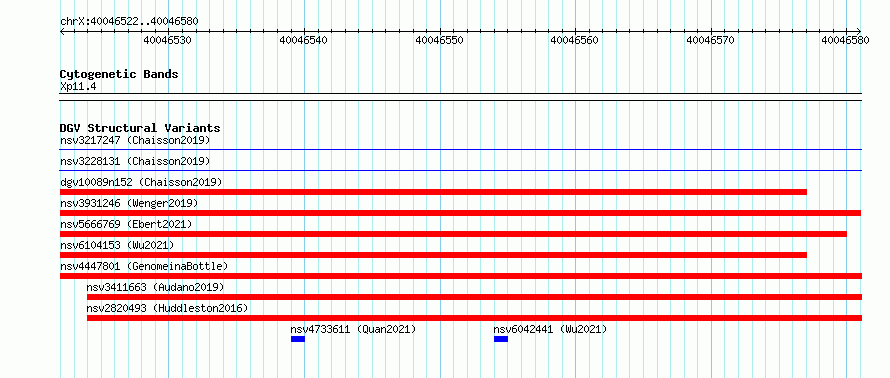Open variant nsv3217247 (Chaisson2019) label
890x378 pixels.
[135, 140]
